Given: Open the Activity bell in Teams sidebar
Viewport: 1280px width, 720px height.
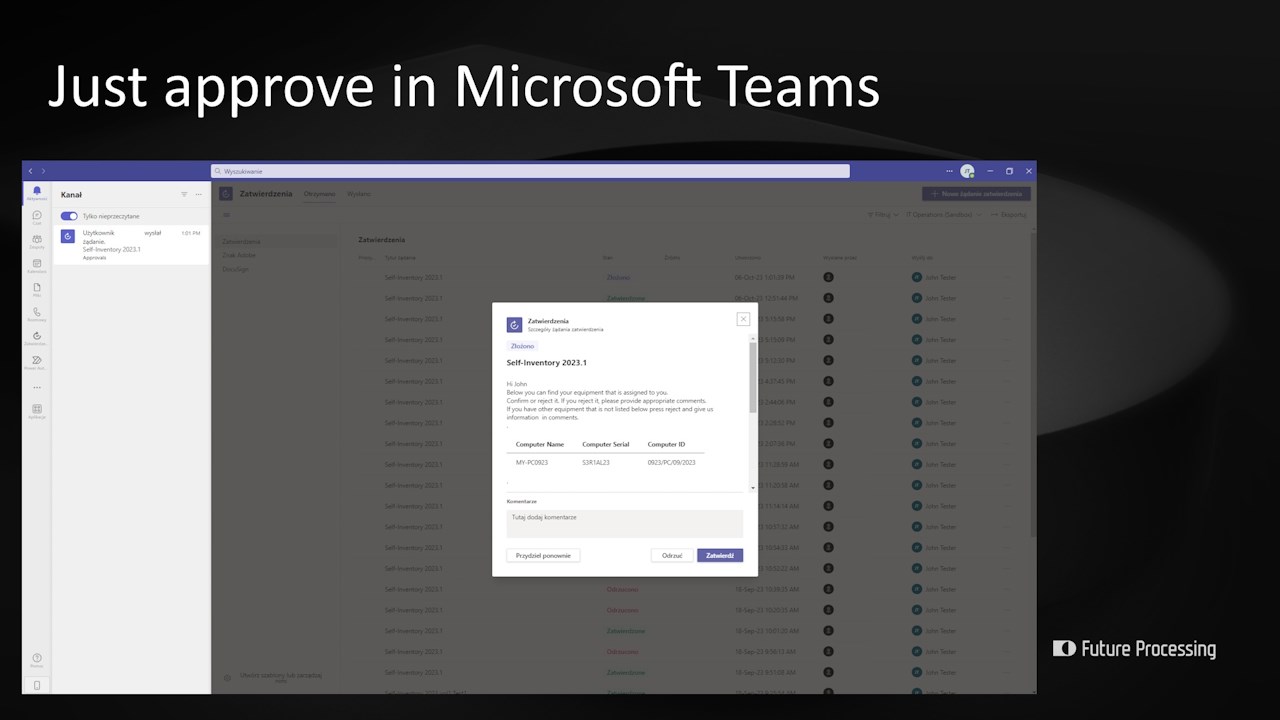Looking at the screenshot, I should [x=37, y=192].
